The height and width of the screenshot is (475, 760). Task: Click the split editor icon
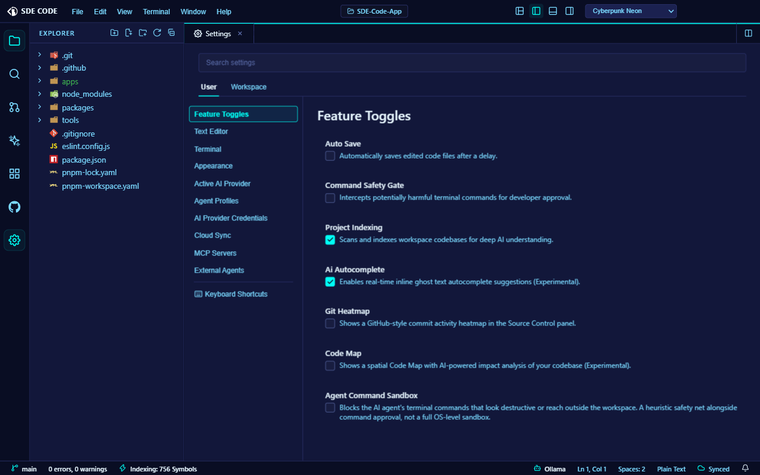coord(748,33)
